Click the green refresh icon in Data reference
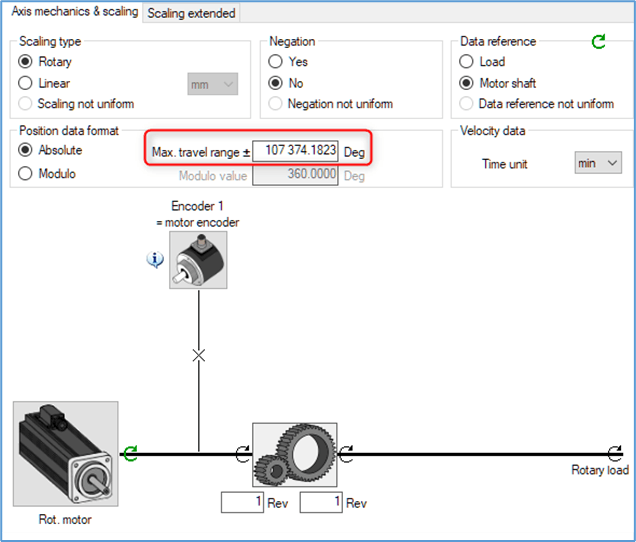Image resolution: width=636 pixels, height=542 pixels. pos(599,42)
